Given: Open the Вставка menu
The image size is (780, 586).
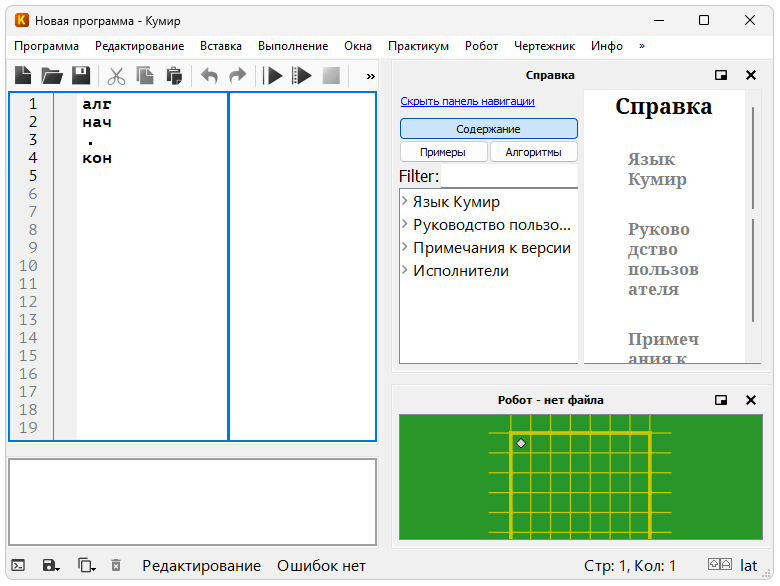Looking at the screenshot, I should pyautogui.click(x=221, y=46).
